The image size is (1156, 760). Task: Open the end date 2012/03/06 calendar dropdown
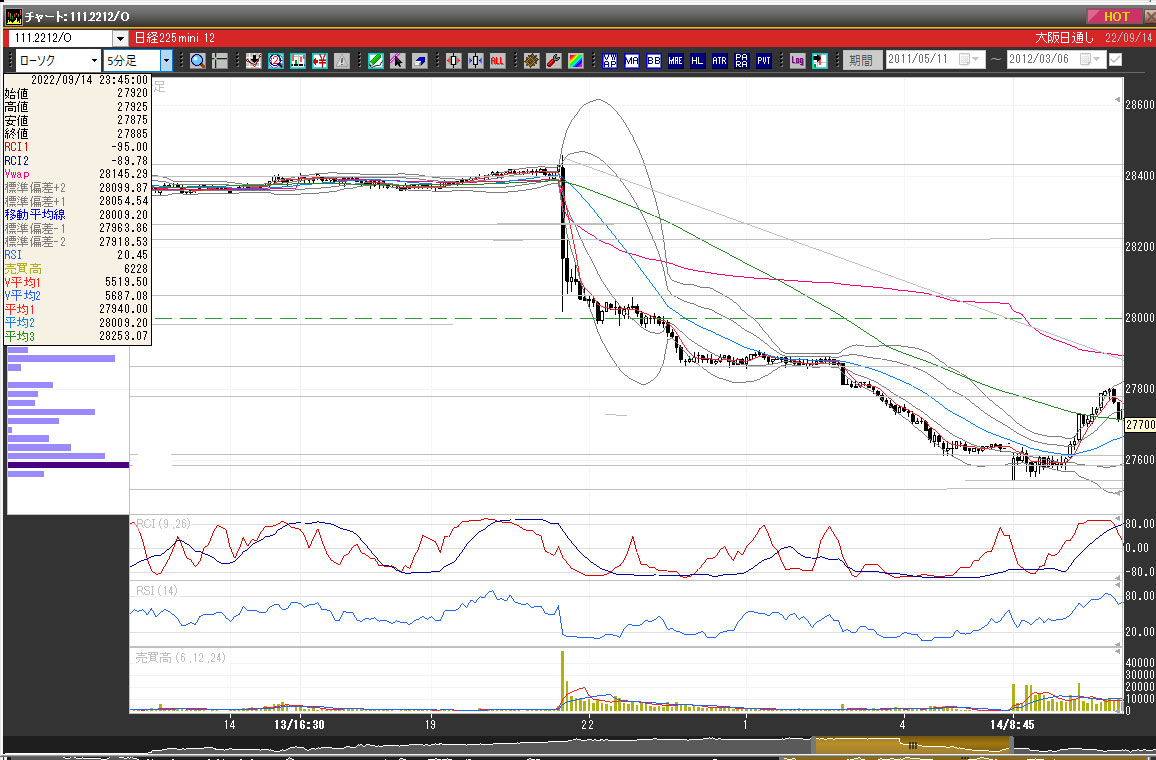(x=1090, y=60)
